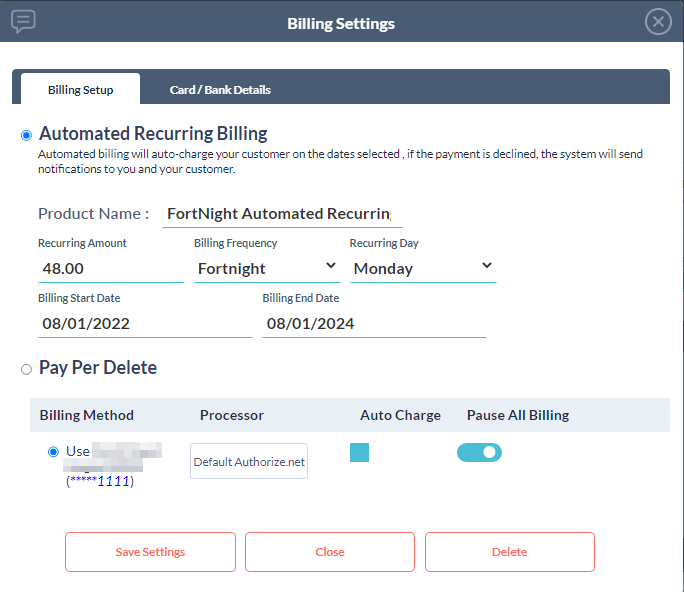Screen dimensions: 684x592
Task: Open the Recurring Day dropdown
Action: (x=423, y=268)
